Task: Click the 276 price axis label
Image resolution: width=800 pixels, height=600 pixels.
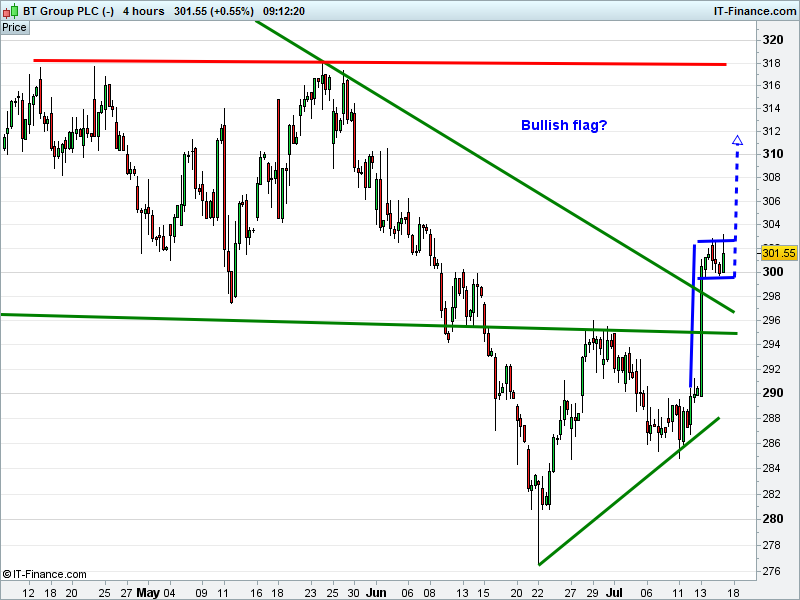Action: (x=771, y=571)
